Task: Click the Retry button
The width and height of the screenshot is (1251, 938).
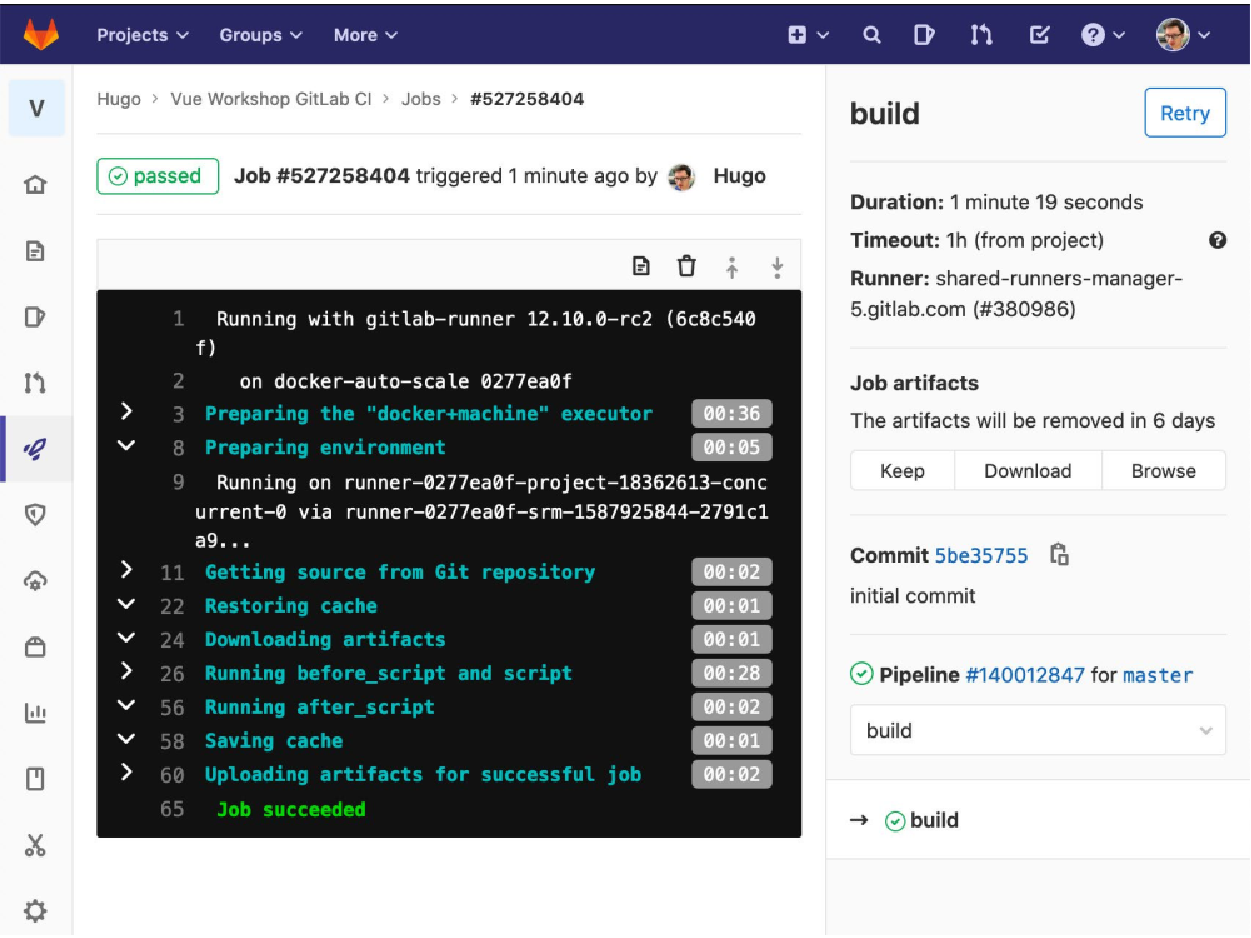Action: [x=1185, y=113]
